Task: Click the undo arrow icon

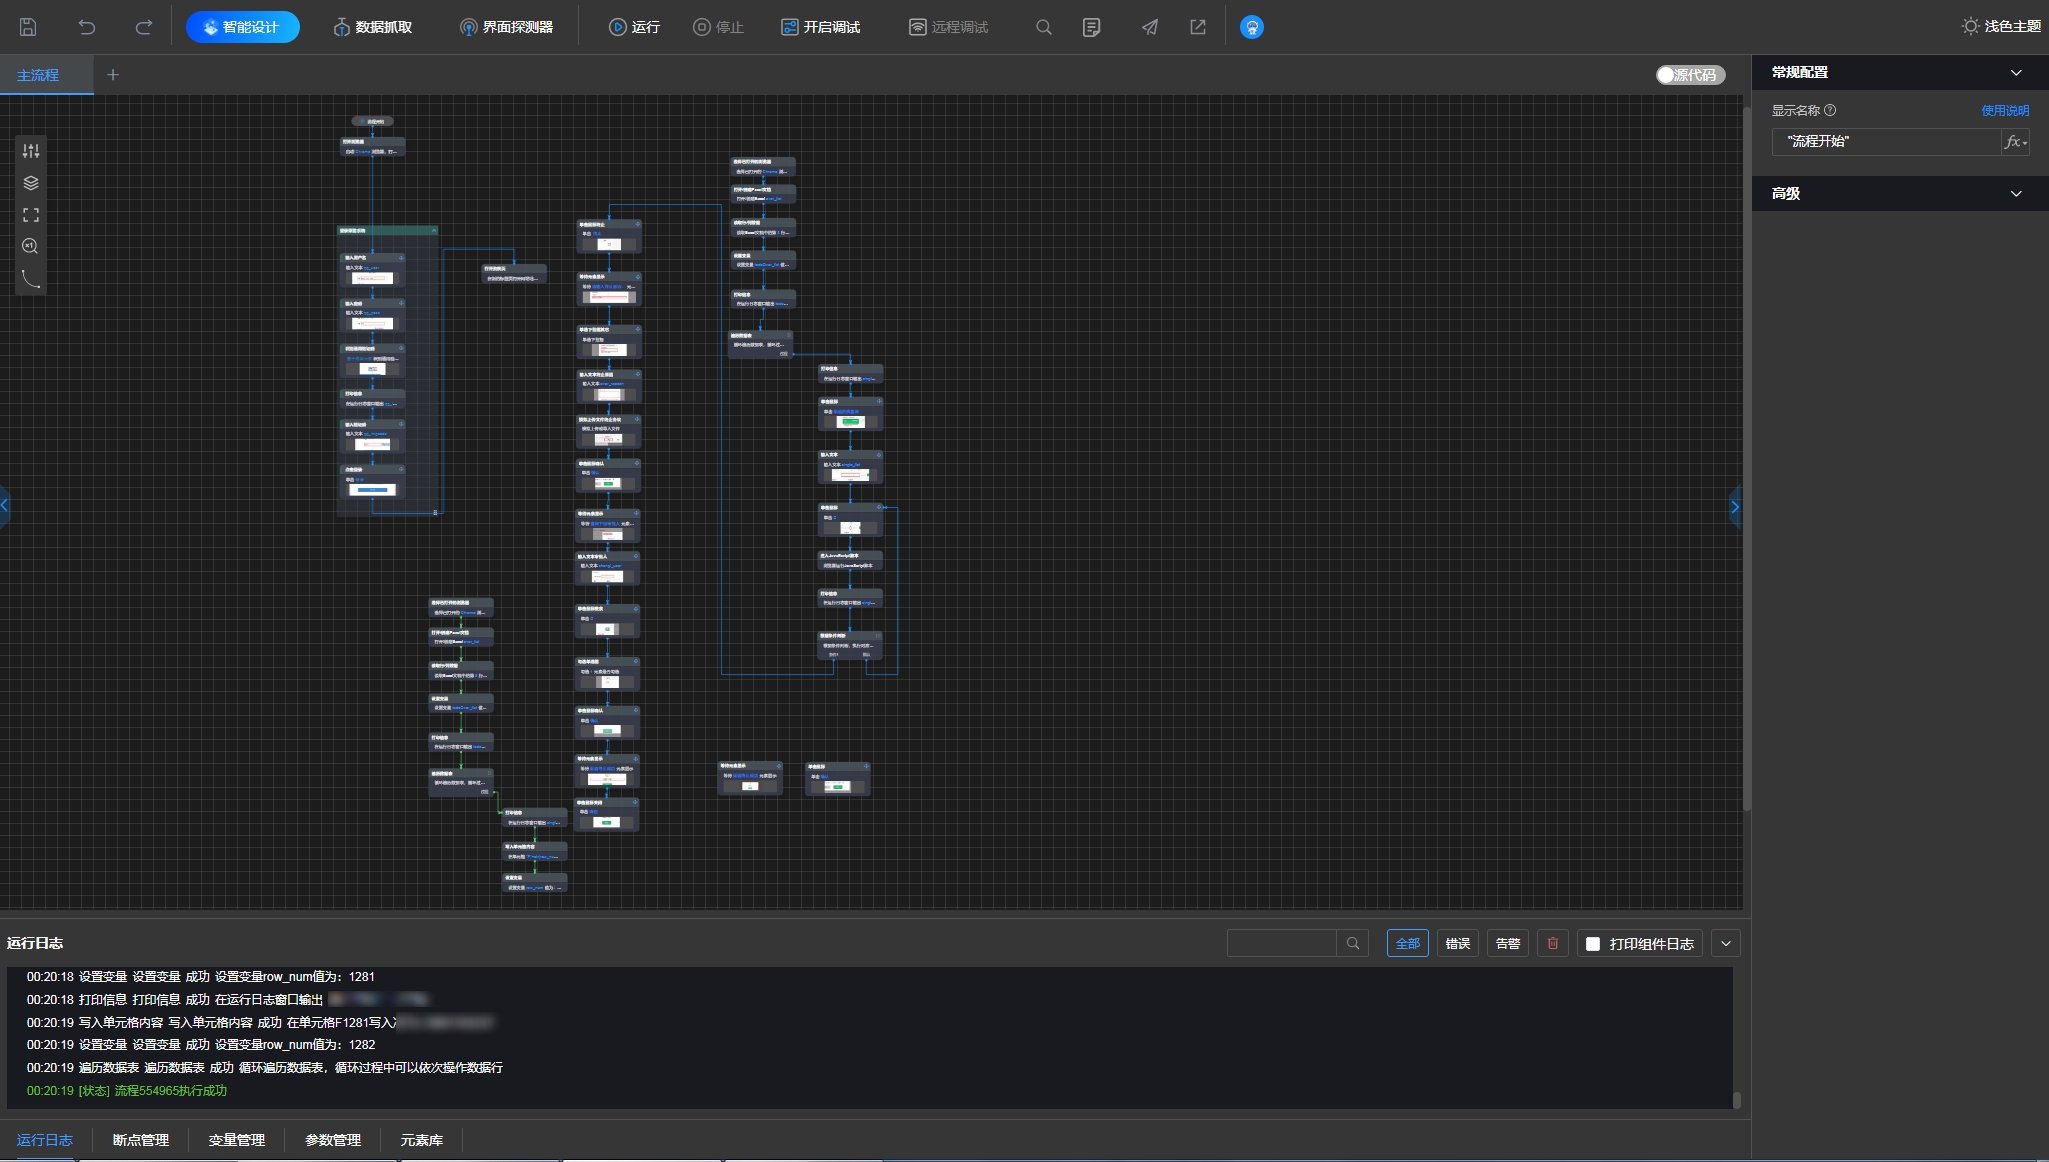Action: click(x=87, y=27)
